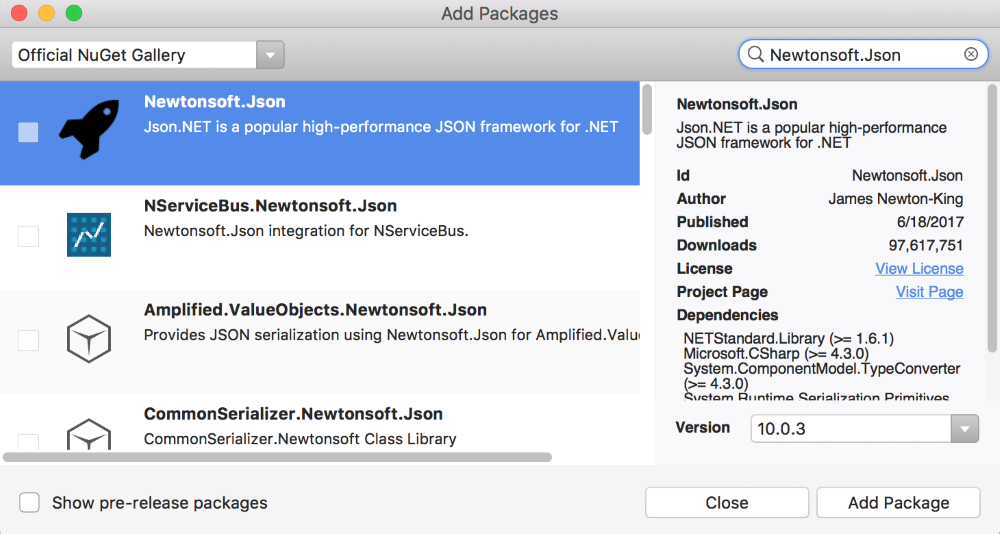Click 'Newtonsoft.Json integration for NServiceBus.' description

[x=306, y=230]
